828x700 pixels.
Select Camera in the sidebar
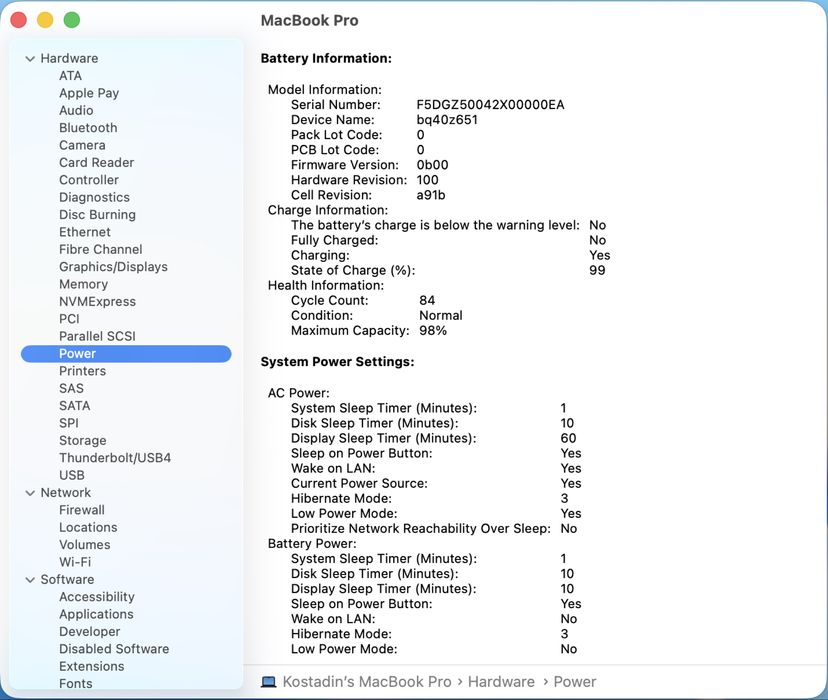tap(82, 145)
